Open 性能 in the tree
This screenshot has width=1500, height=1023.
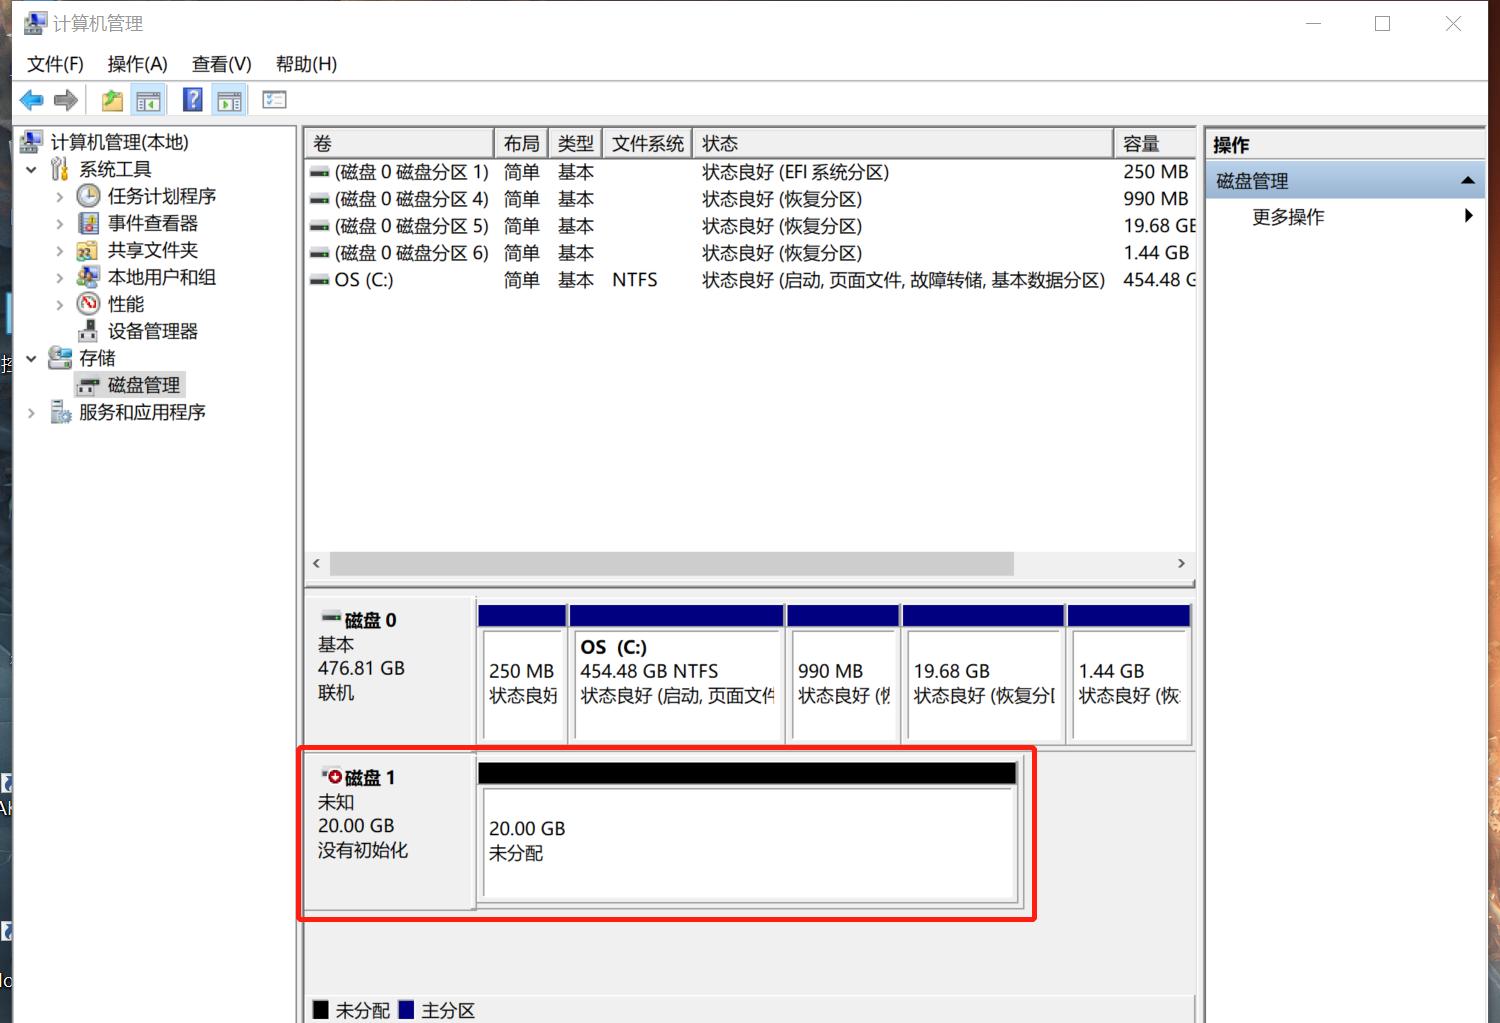tap(126, 304)
